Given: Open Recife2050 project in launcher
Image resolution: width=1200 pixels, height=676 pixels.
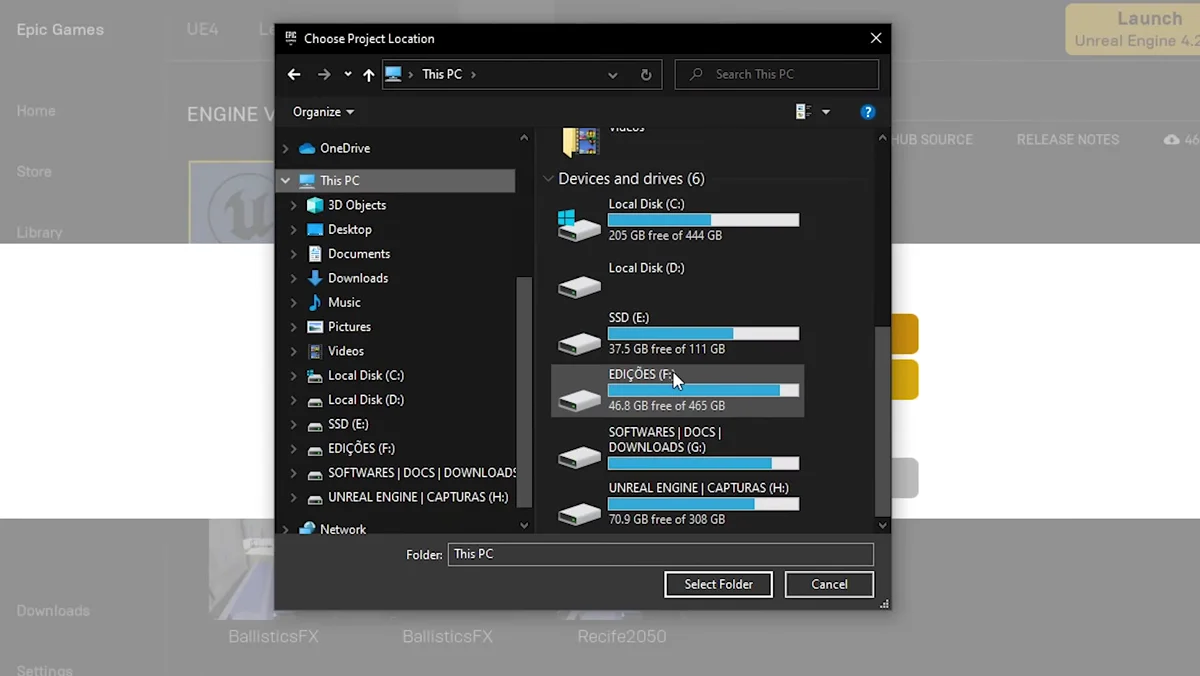Looking at the screenshot, I should pos(622,636).
